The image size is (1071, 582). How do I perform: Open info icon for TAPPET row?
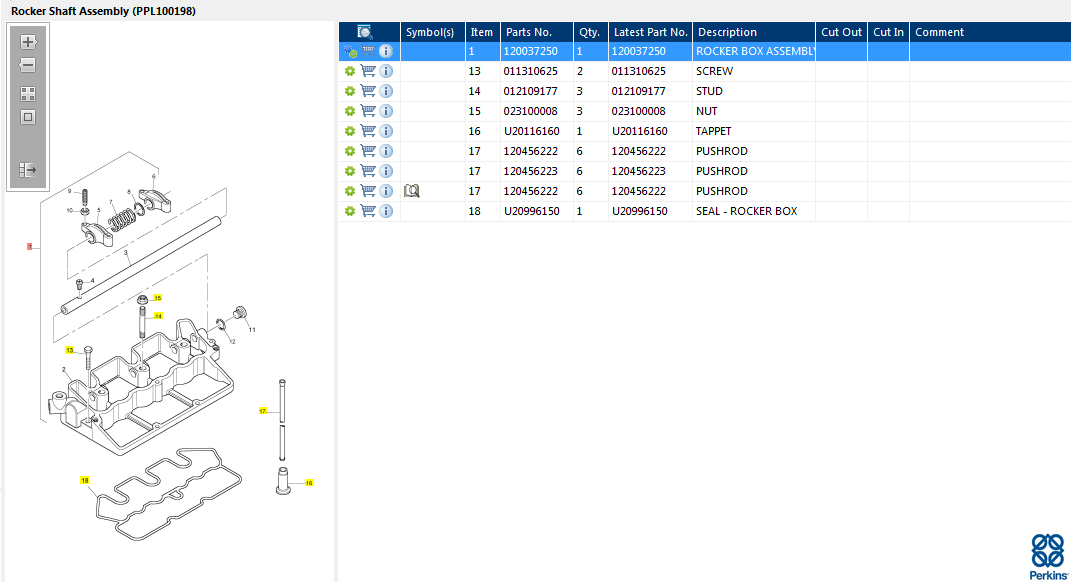(x=386, y=131)
